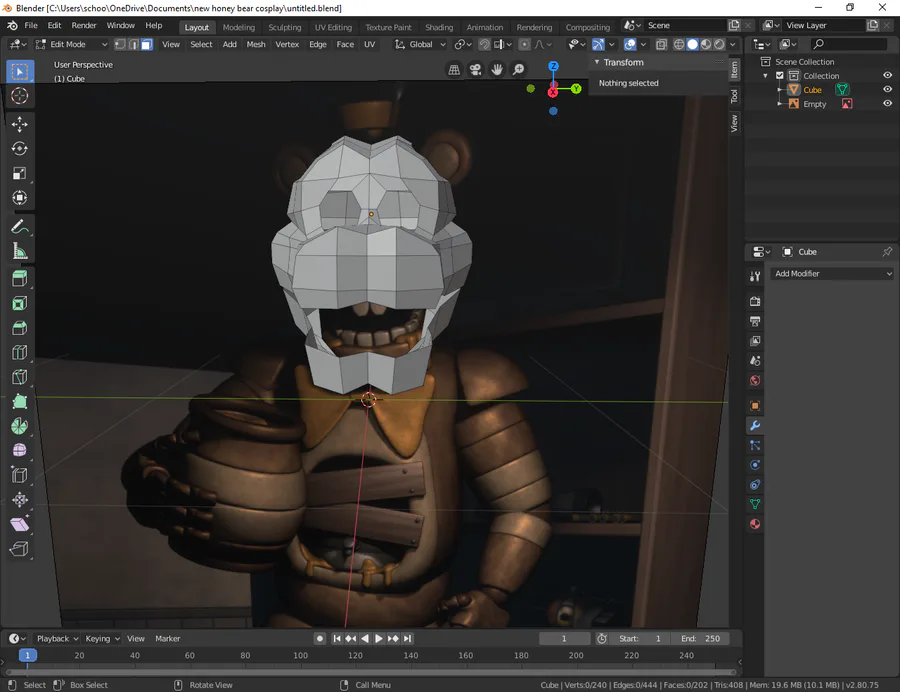Open the File menu
Image resolution: width=900 pixels, height=692 pixels.
(31, 26)
